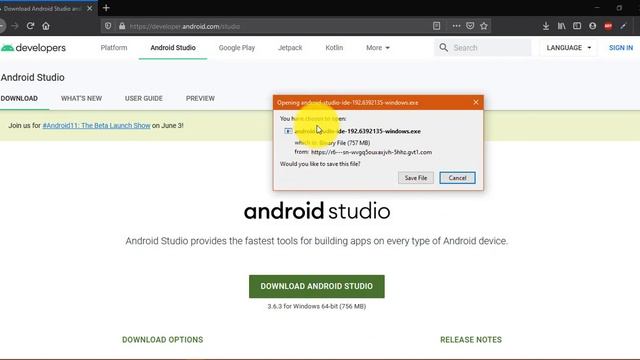Show sidebars toolbar icon

(x=577, y=26)
